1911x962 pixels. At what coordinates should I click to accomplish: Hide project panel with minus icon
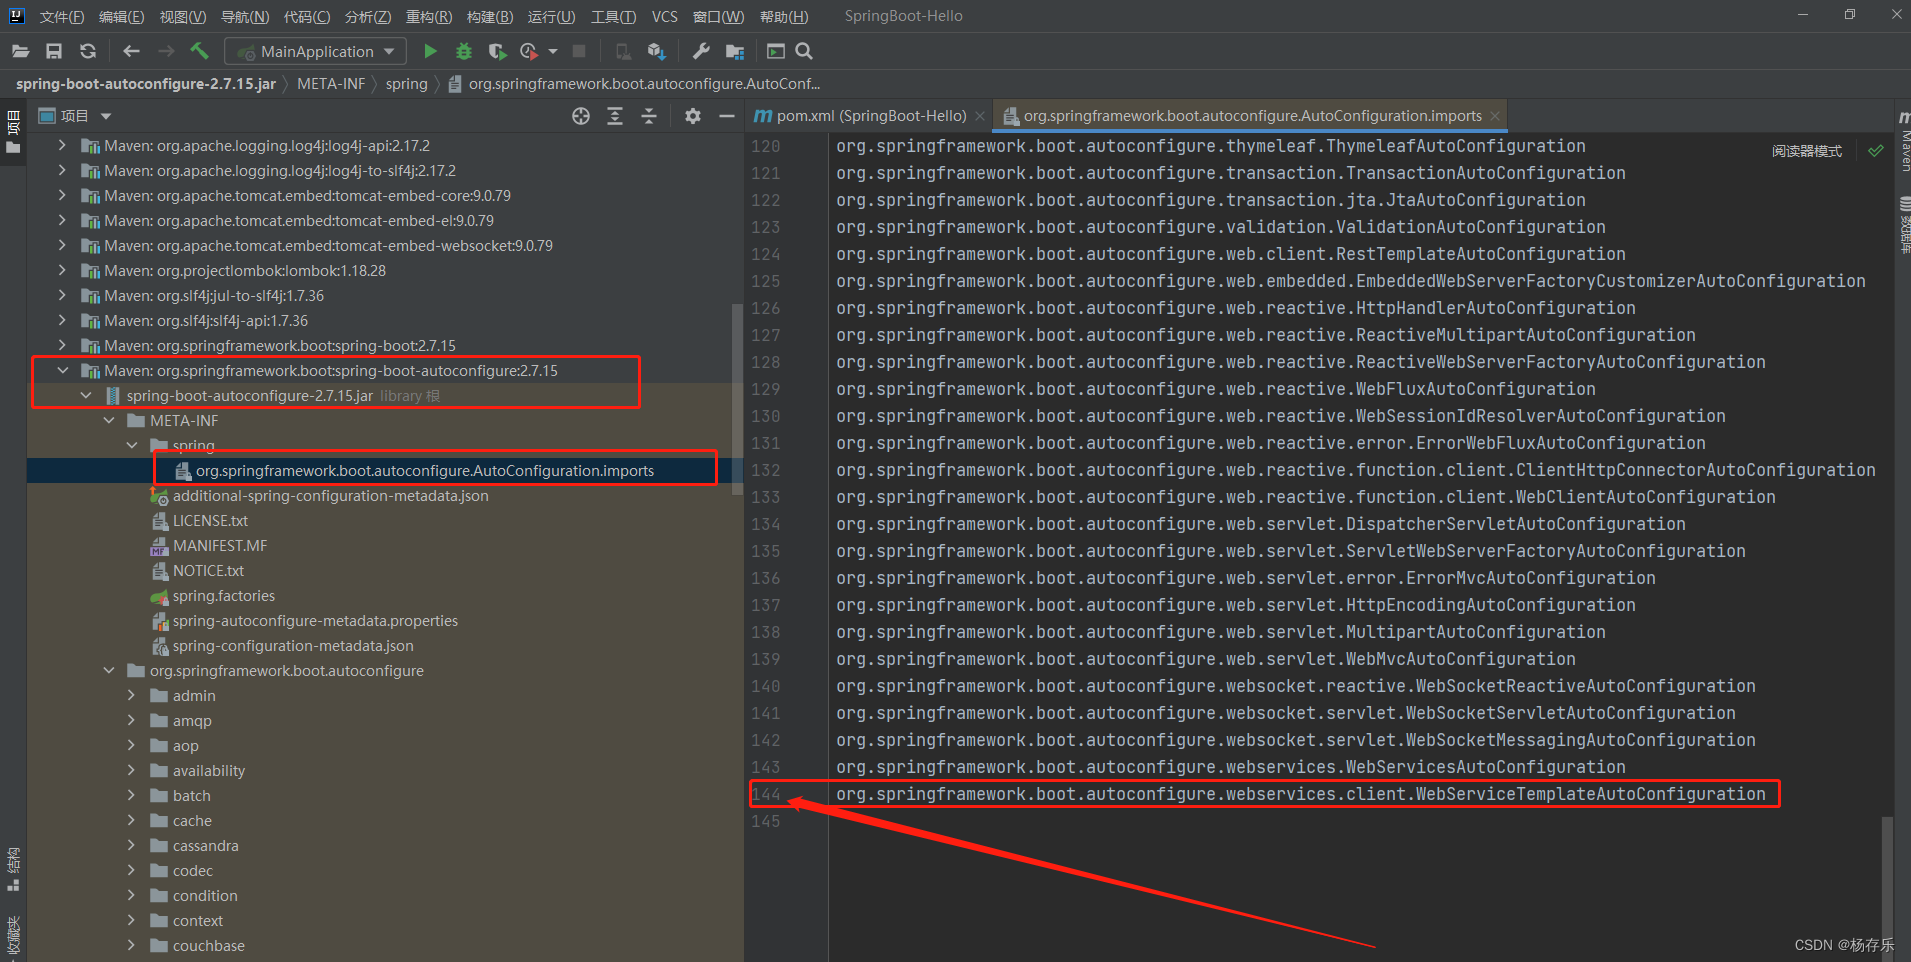point(727,116)
